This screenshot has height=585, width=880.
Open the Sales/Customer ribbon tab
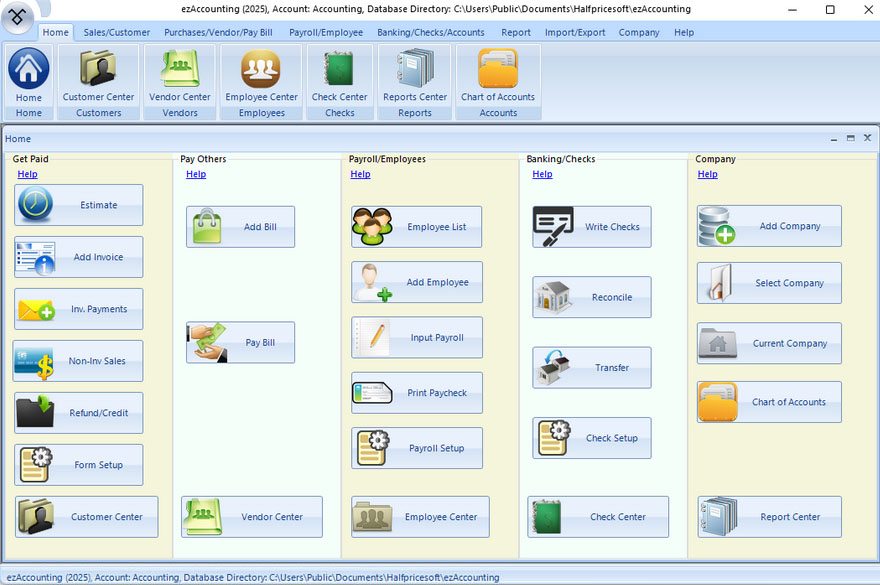pyautogui.click(x=117, y=33)
